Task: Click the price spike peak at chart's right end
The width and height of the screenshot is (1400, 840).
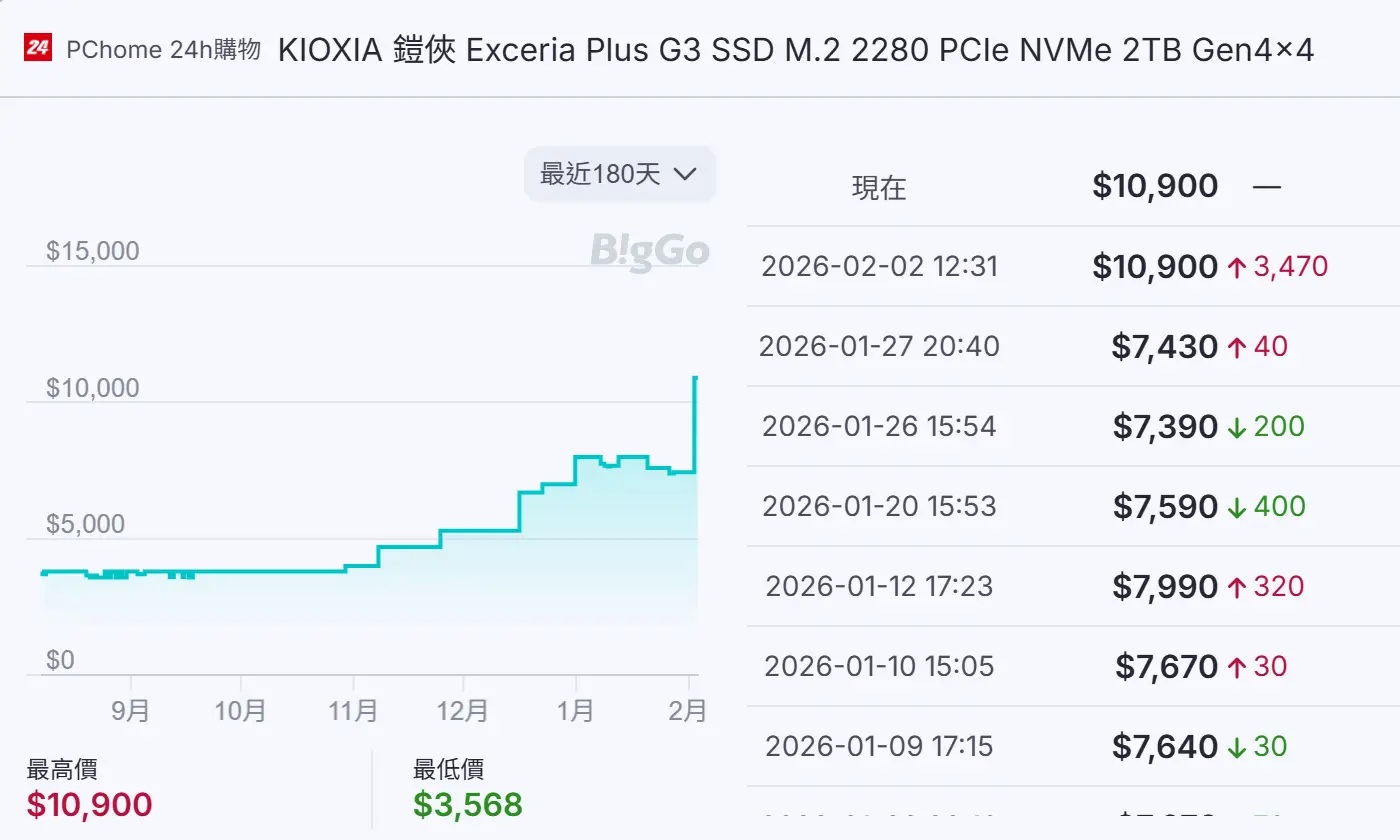Action: [695, 378]
